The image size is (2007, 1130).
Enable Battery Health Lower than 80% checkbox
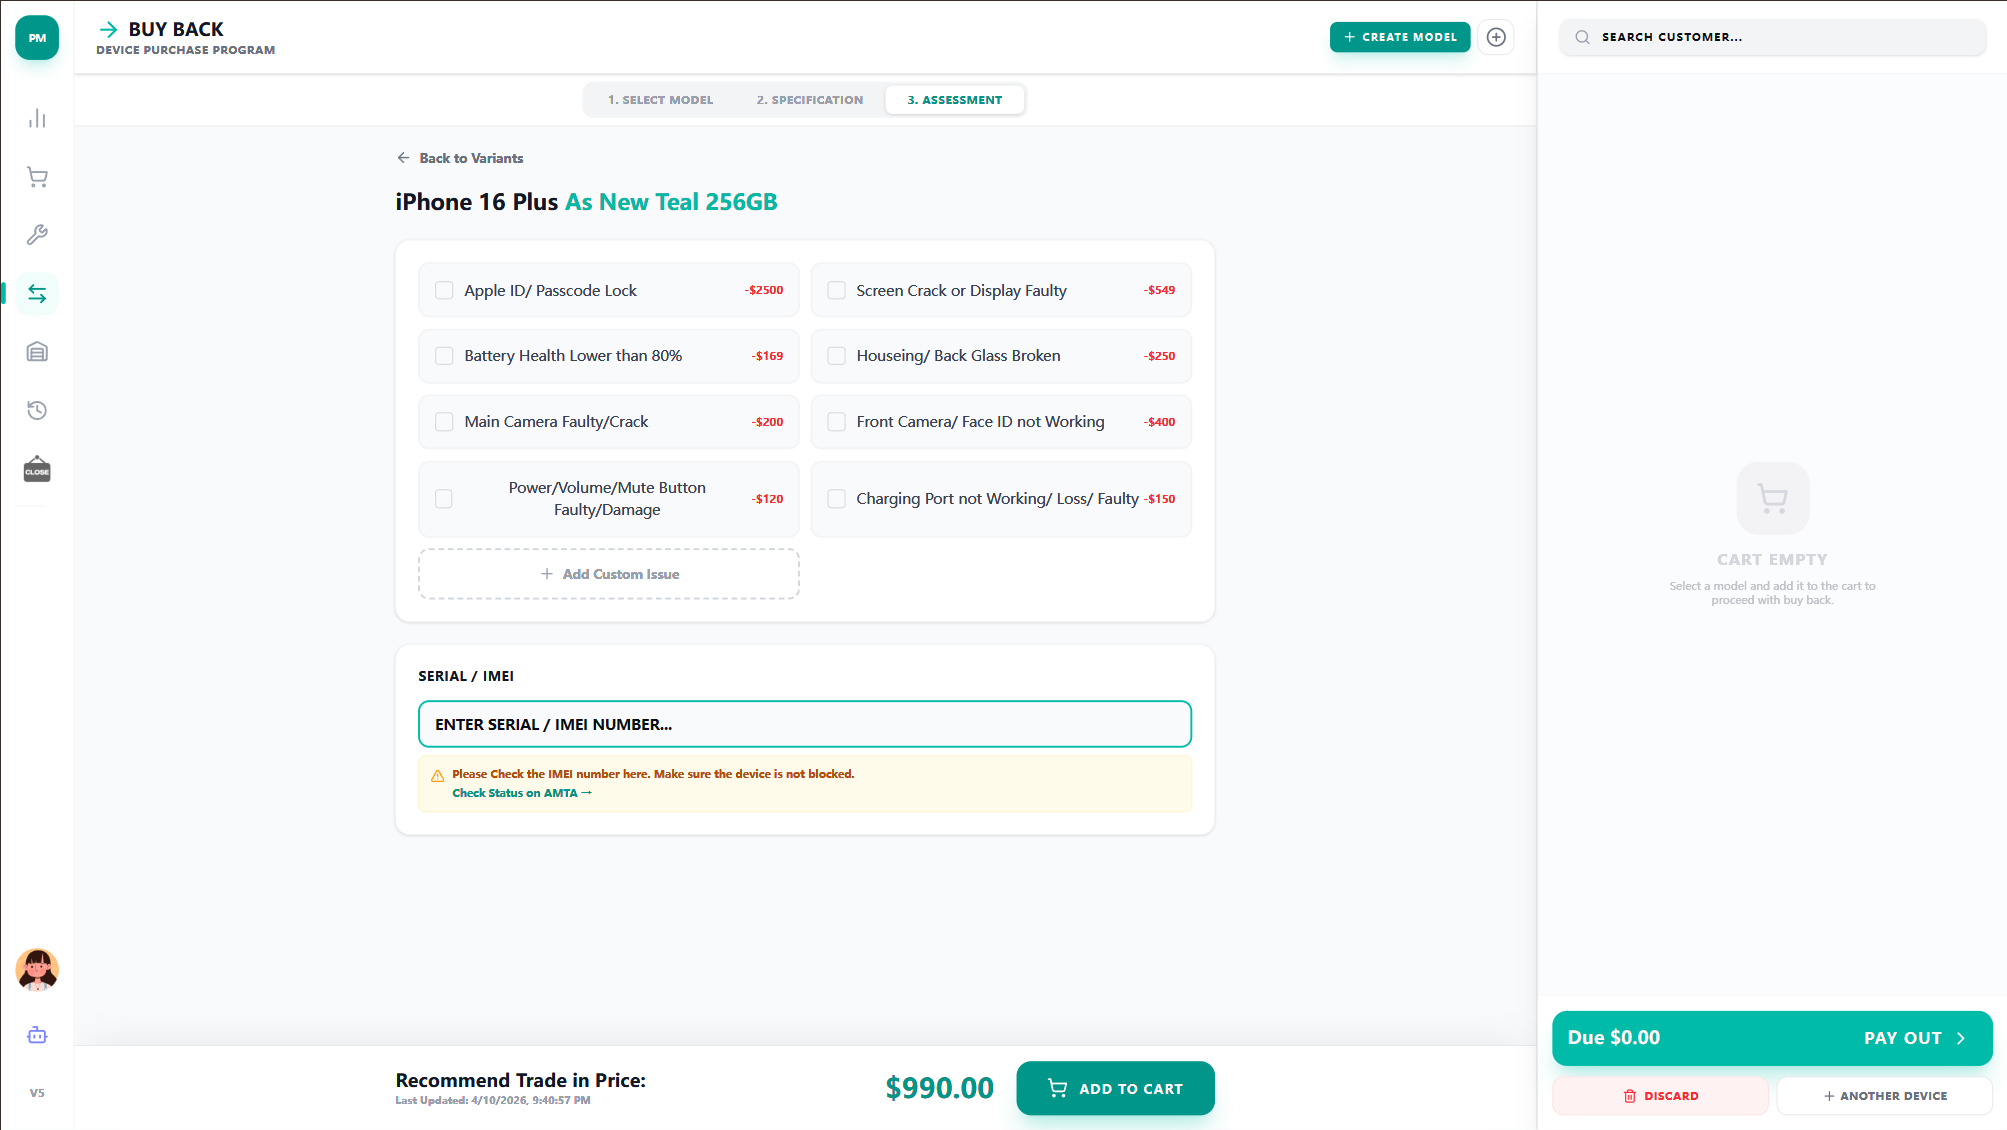click(444, 356)
